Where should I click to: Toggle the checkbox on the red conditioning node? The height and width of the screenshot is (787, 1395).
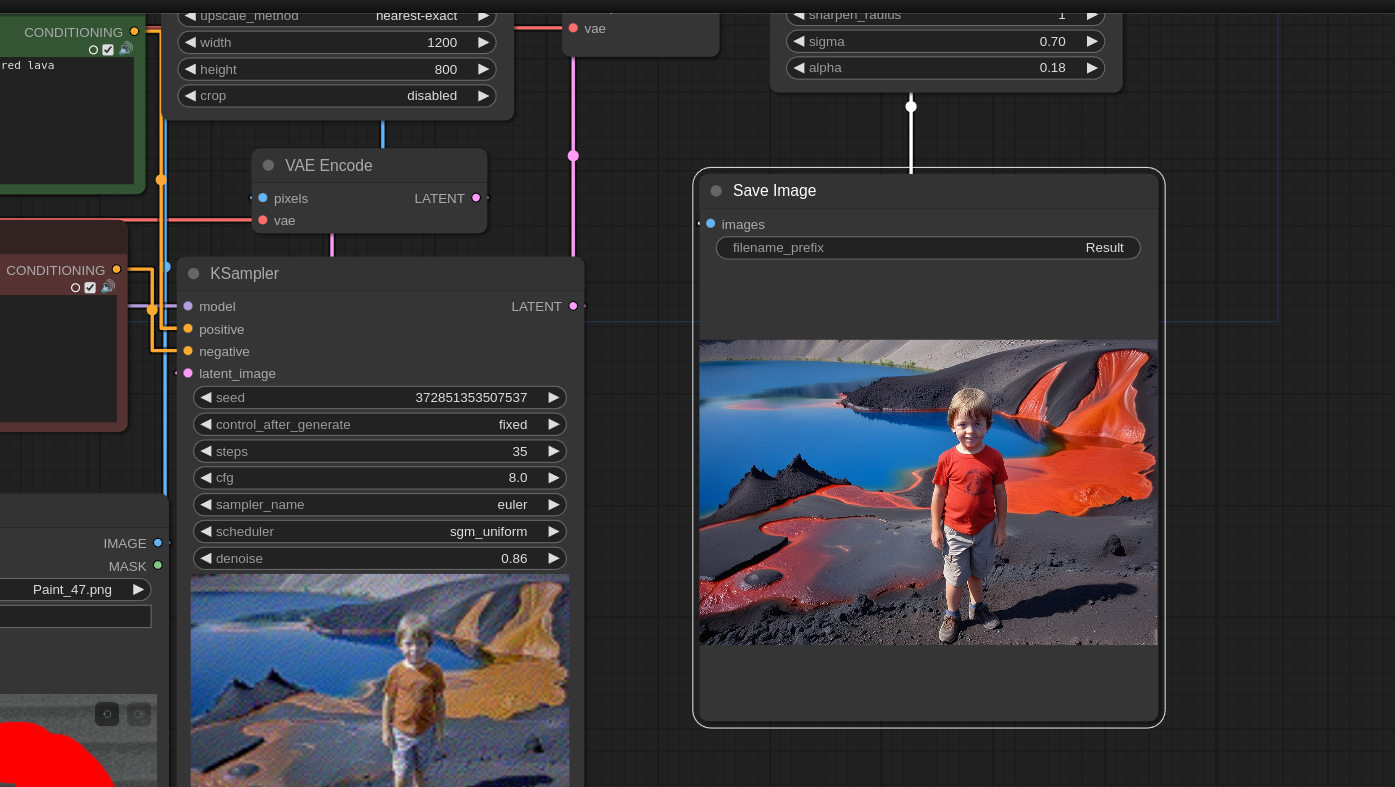tap(90, 287)
